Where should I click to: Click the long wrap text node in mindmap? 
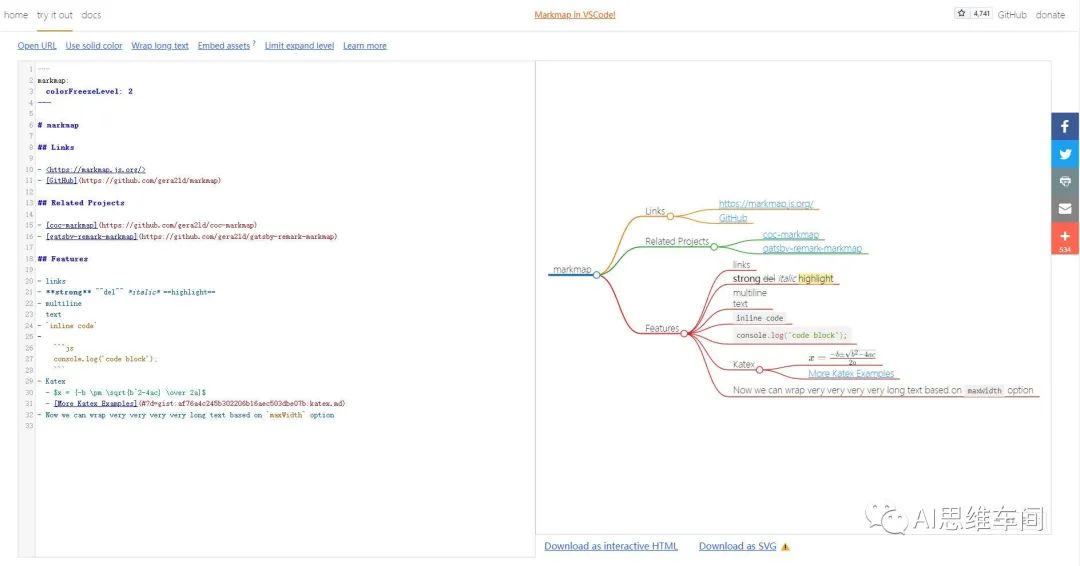(x=883, y=390)
